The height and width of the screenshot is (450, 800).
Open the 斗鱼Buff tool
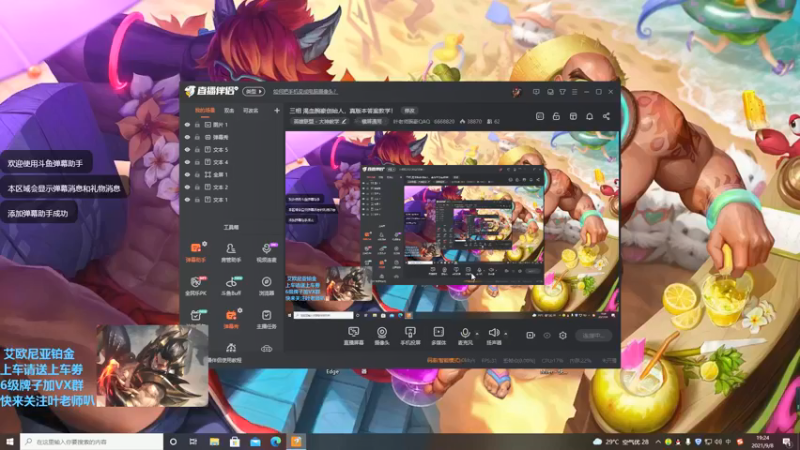tap(231, 286)
